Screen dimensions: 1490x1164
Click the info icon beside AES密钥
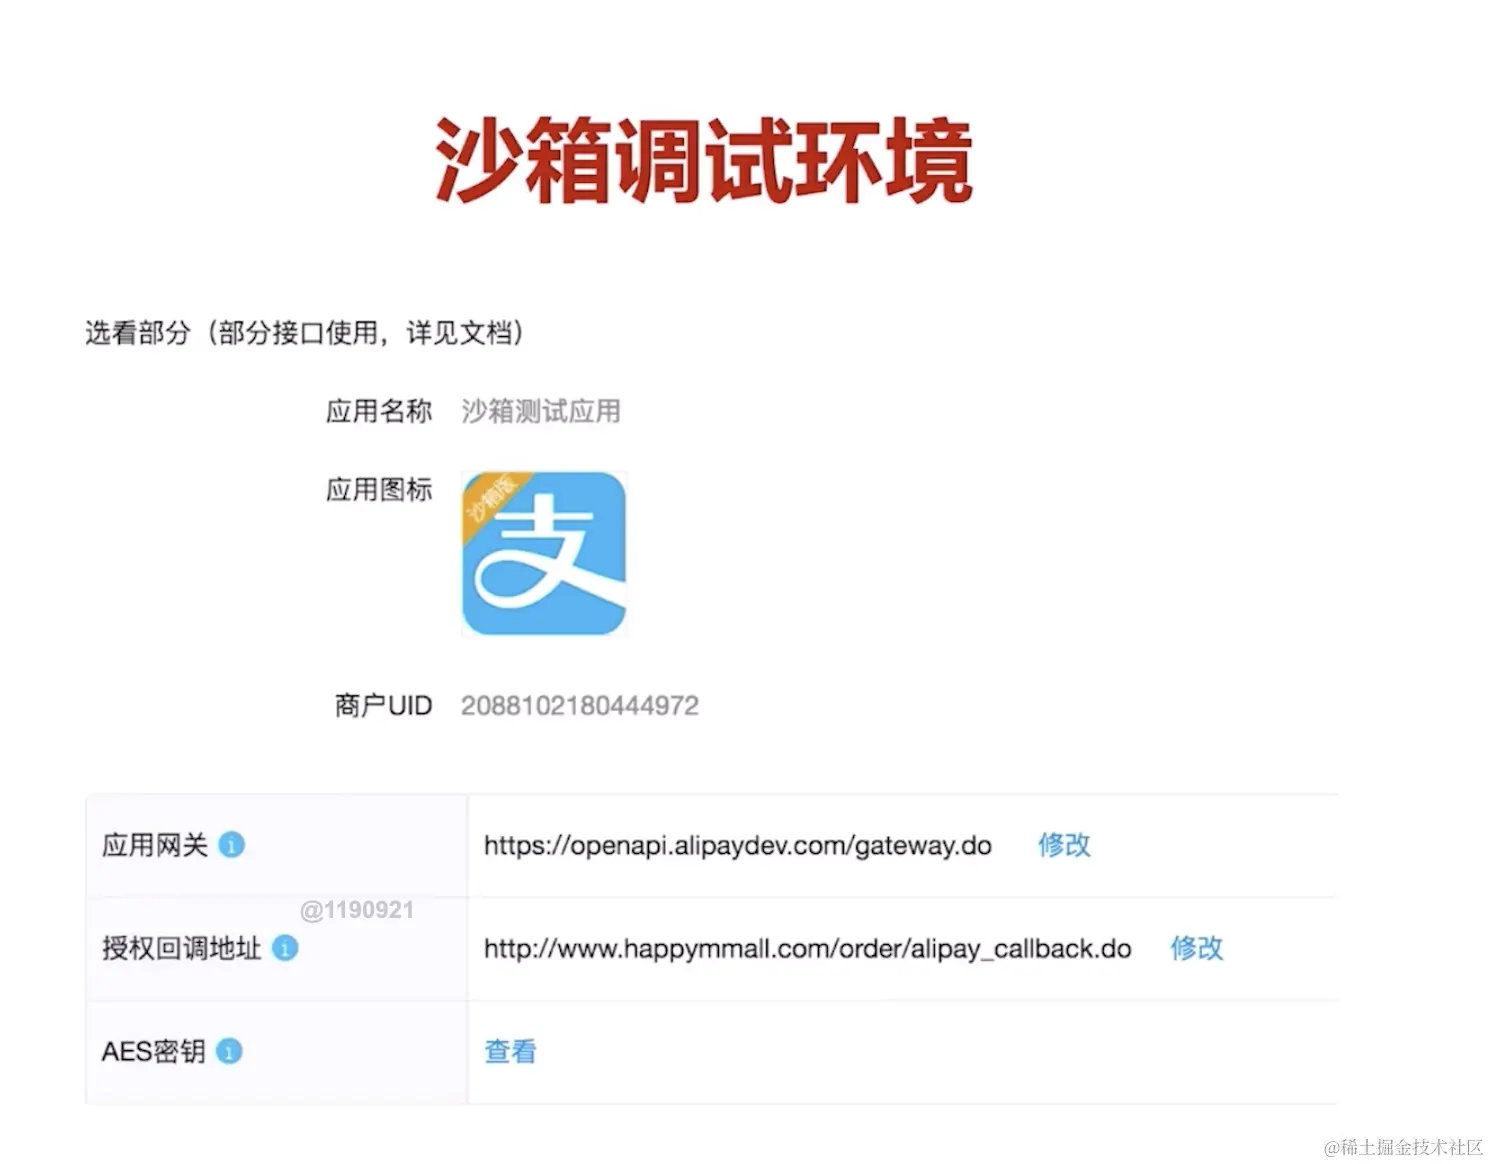(229, 1052)
